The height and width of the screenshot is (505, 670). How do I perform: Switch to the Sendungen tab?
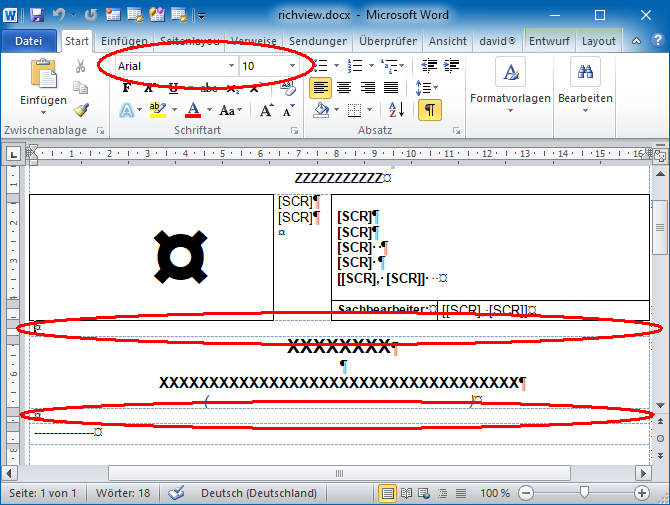coord(318,41)
